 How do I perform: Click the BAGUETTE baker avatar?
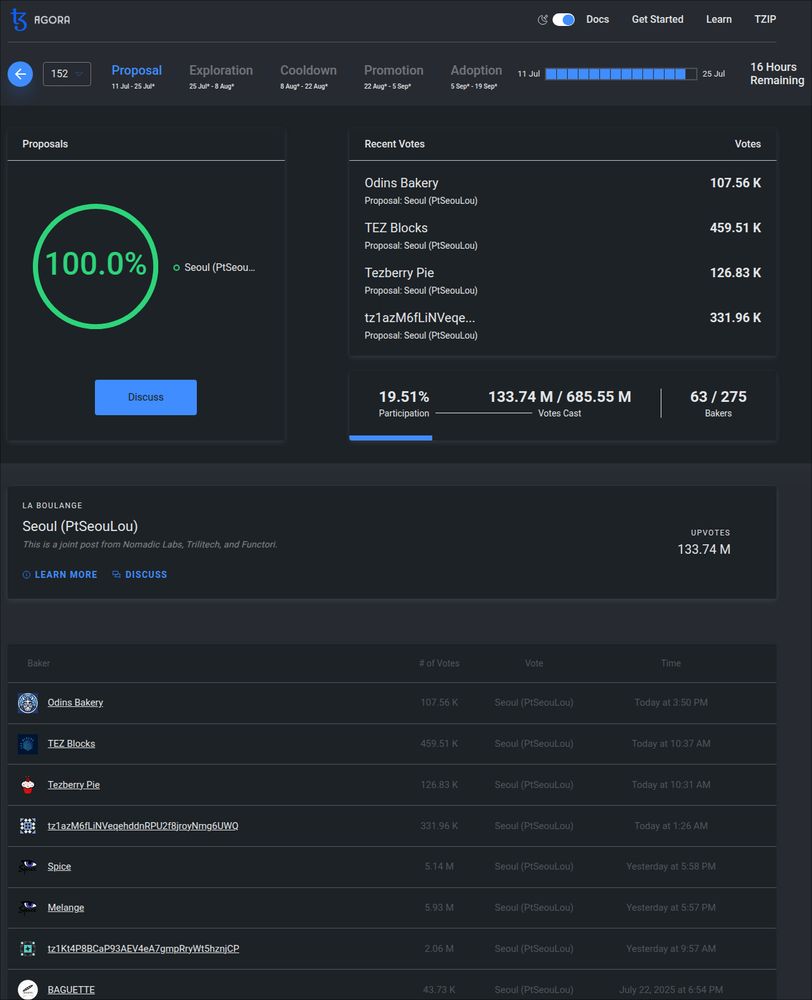point(27,989)
